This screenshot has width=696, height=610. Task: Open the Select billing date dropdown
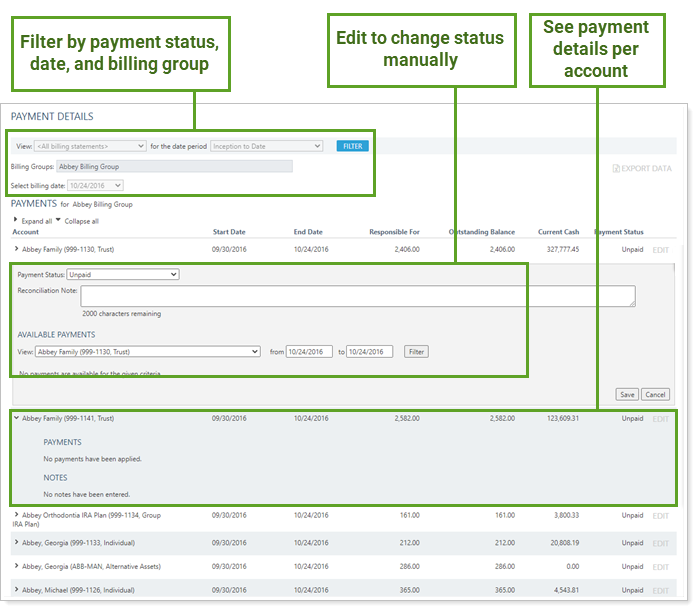[96, 185]
